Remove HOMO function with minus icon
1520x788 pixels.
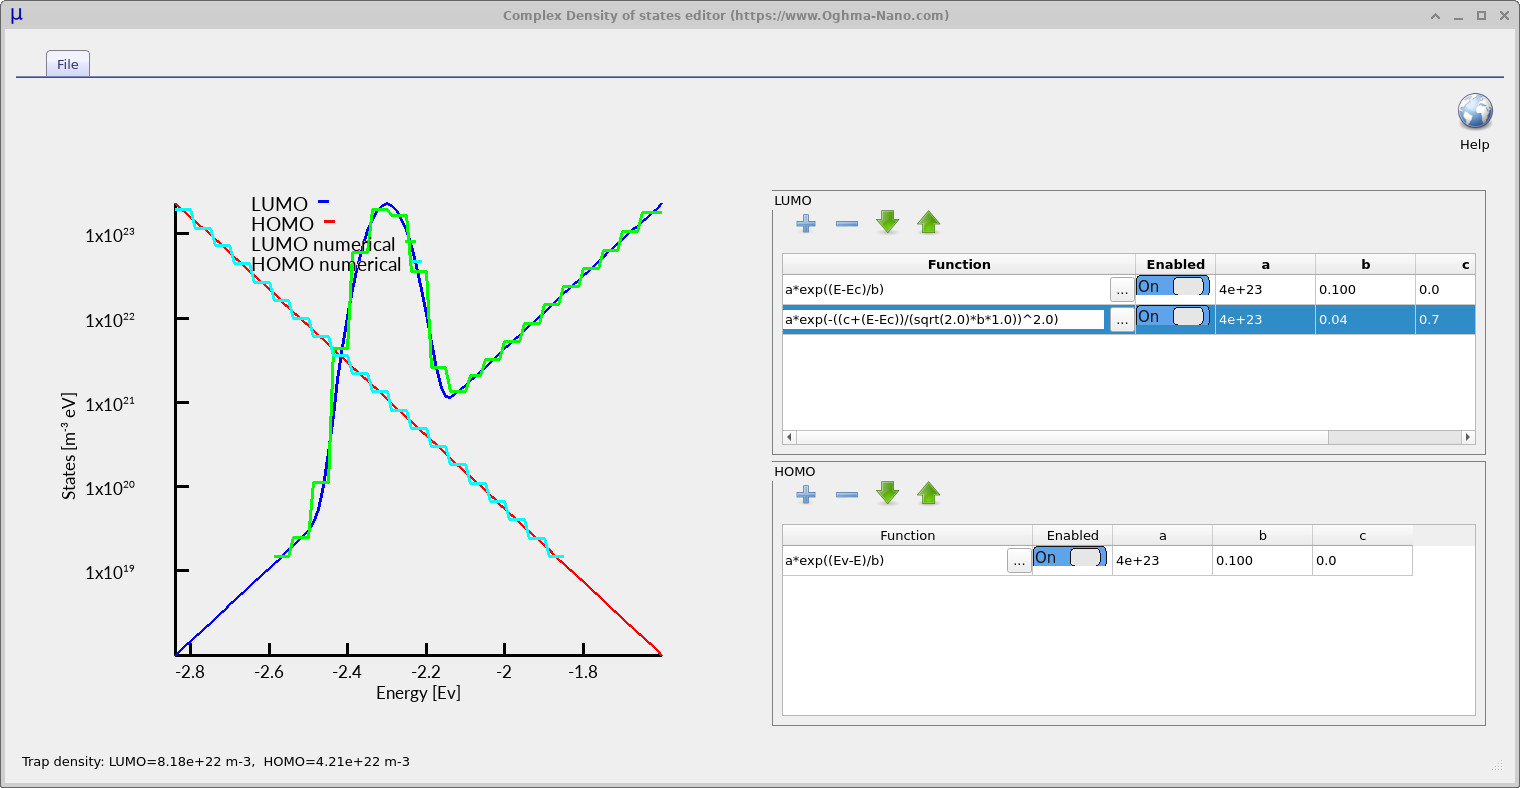(x=847, y=494)
